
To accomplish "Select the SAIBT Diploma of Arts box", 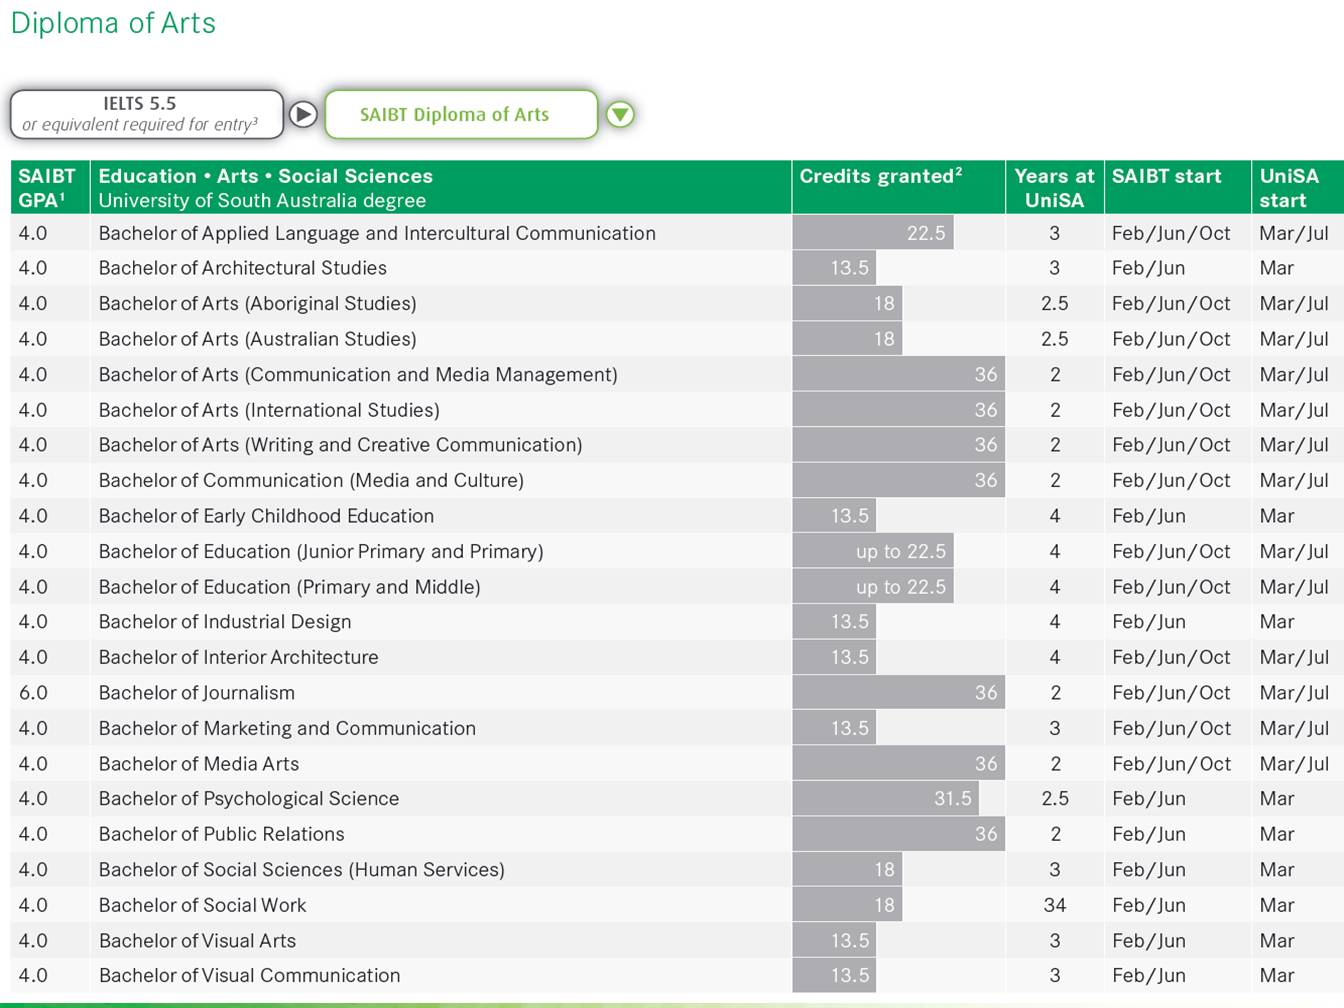I will pos(461,114).
